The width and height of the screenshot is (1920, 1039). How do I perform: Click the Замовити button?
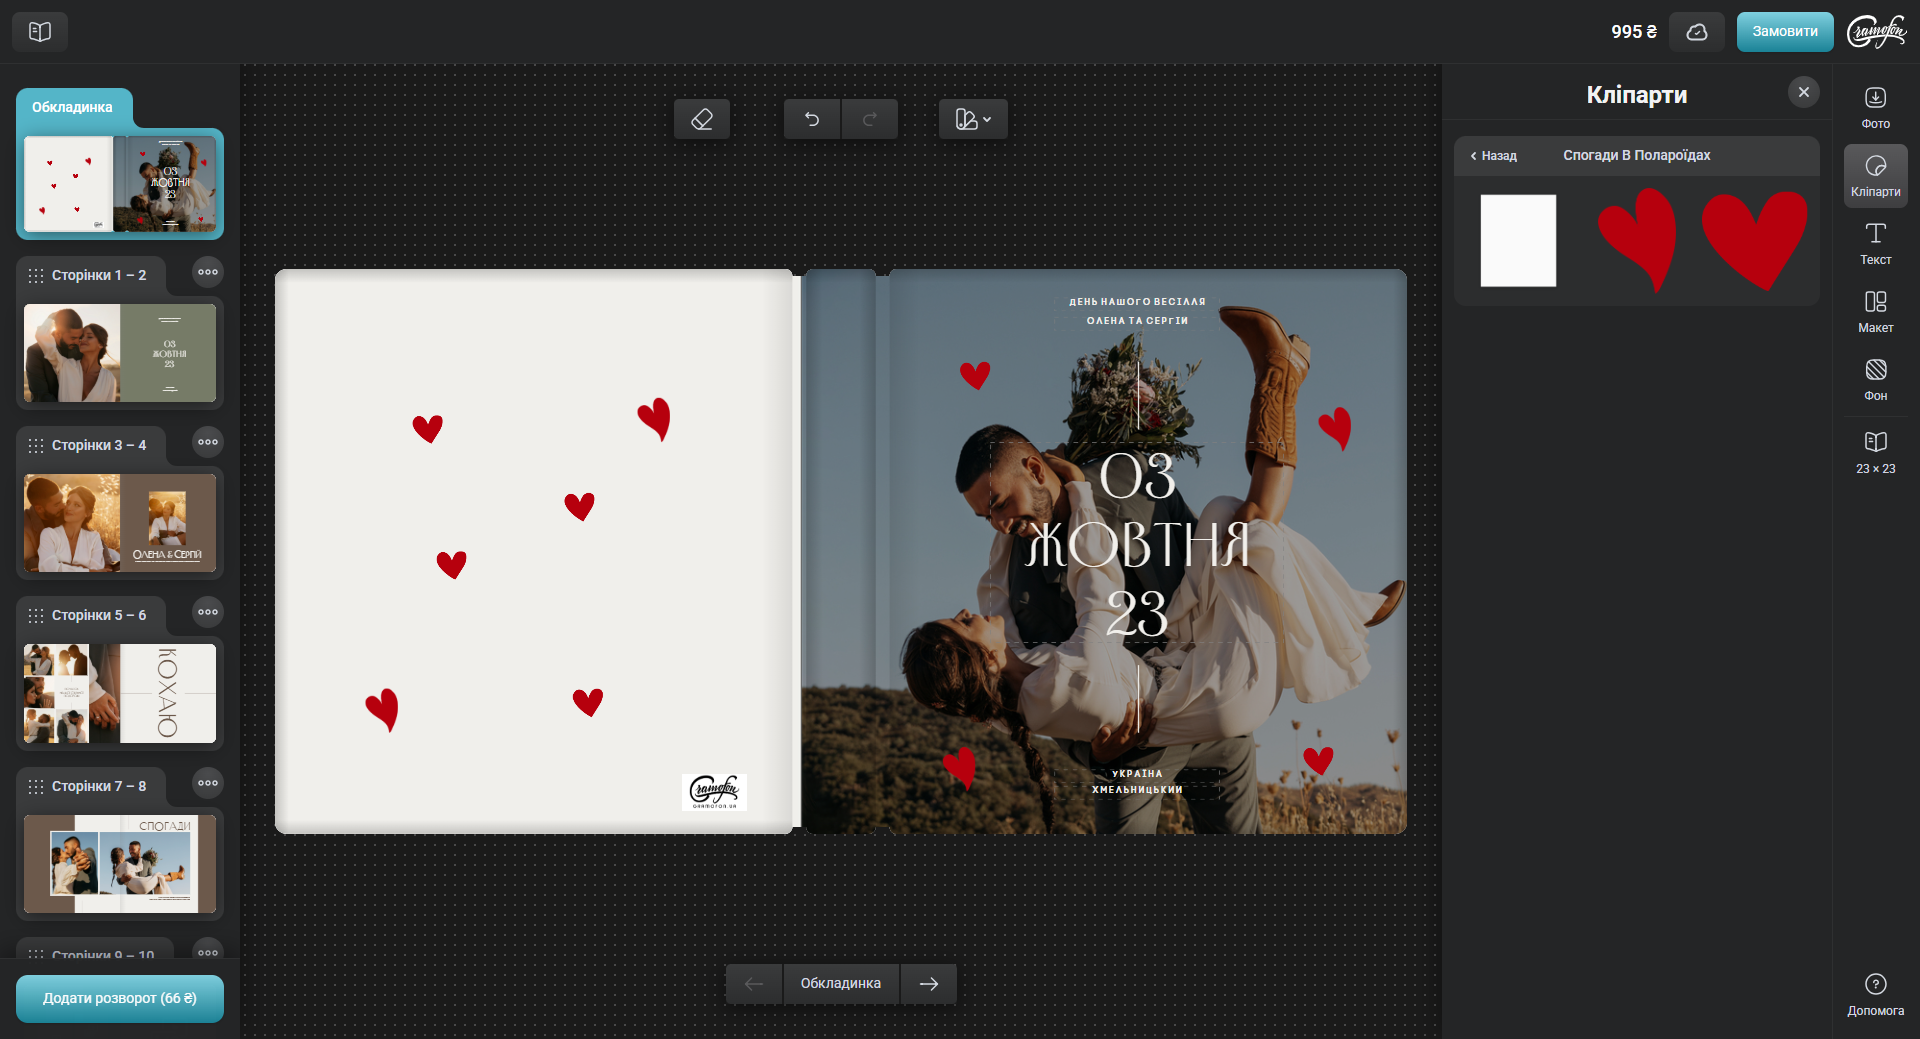[1784, 32]
